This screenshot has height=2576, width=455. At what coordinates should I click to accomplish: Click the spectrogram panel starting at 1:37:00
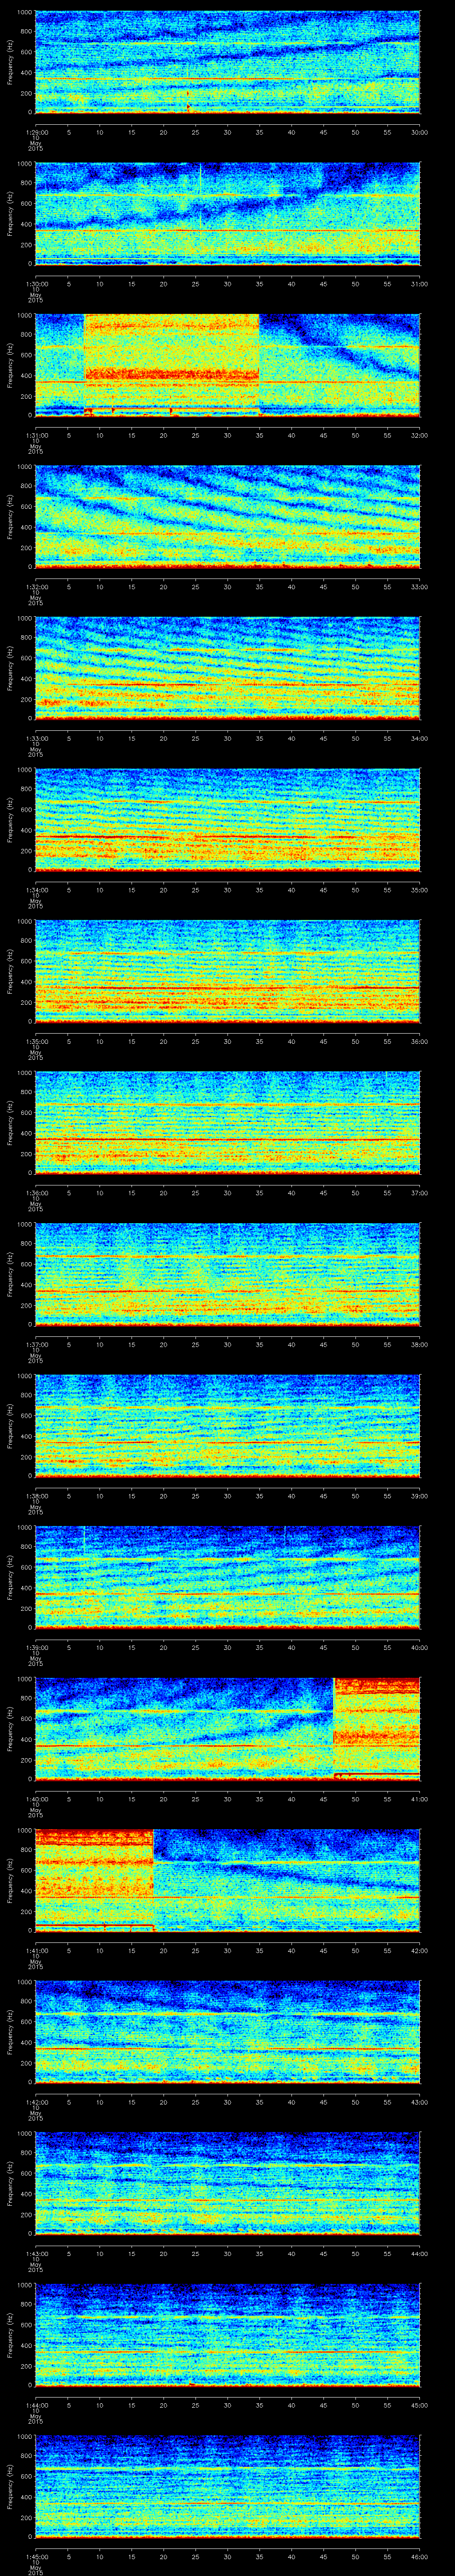pos(227,1274)
